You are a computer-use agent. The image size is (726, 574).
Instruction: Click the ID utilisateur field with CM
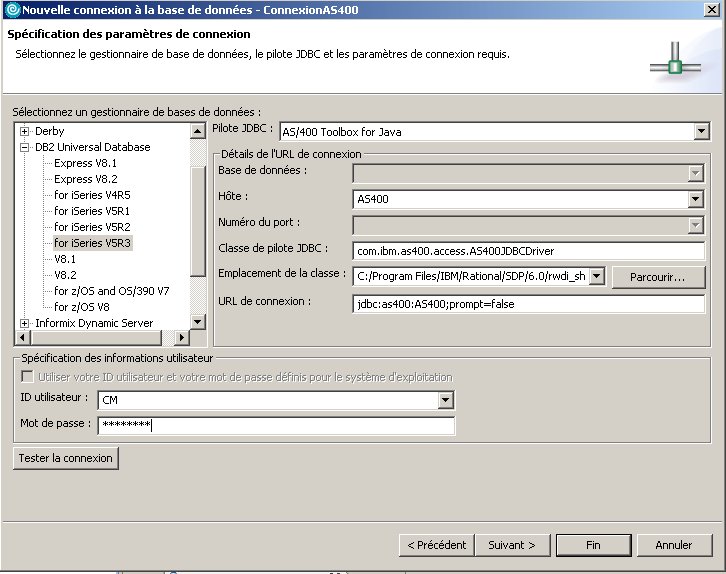point(269,400)
